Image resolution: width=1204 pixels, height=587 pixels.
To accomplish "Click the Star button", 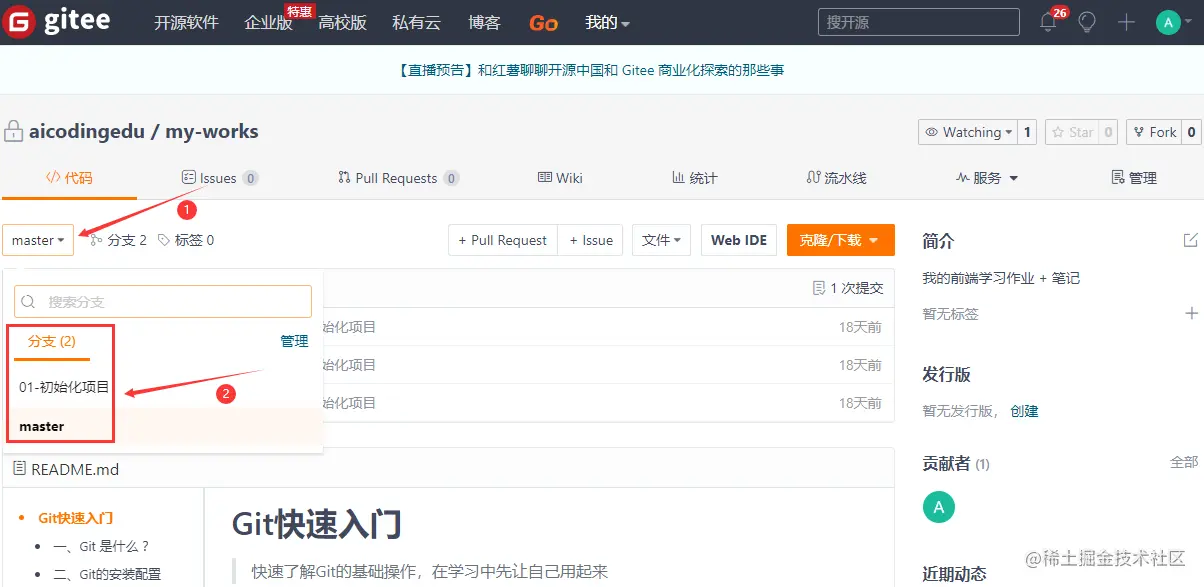I will click(1071, 132).
